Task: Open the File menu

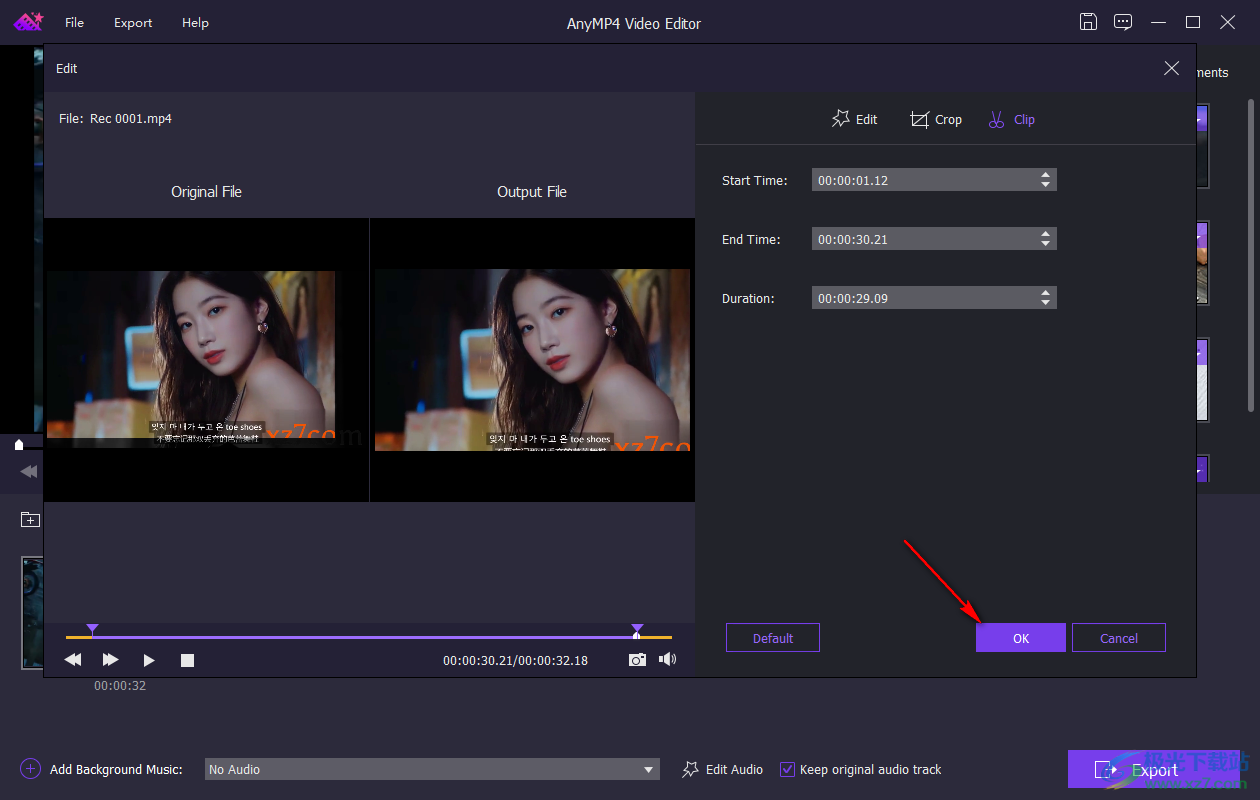Action: pyautogui.click(x=74, y=22)
